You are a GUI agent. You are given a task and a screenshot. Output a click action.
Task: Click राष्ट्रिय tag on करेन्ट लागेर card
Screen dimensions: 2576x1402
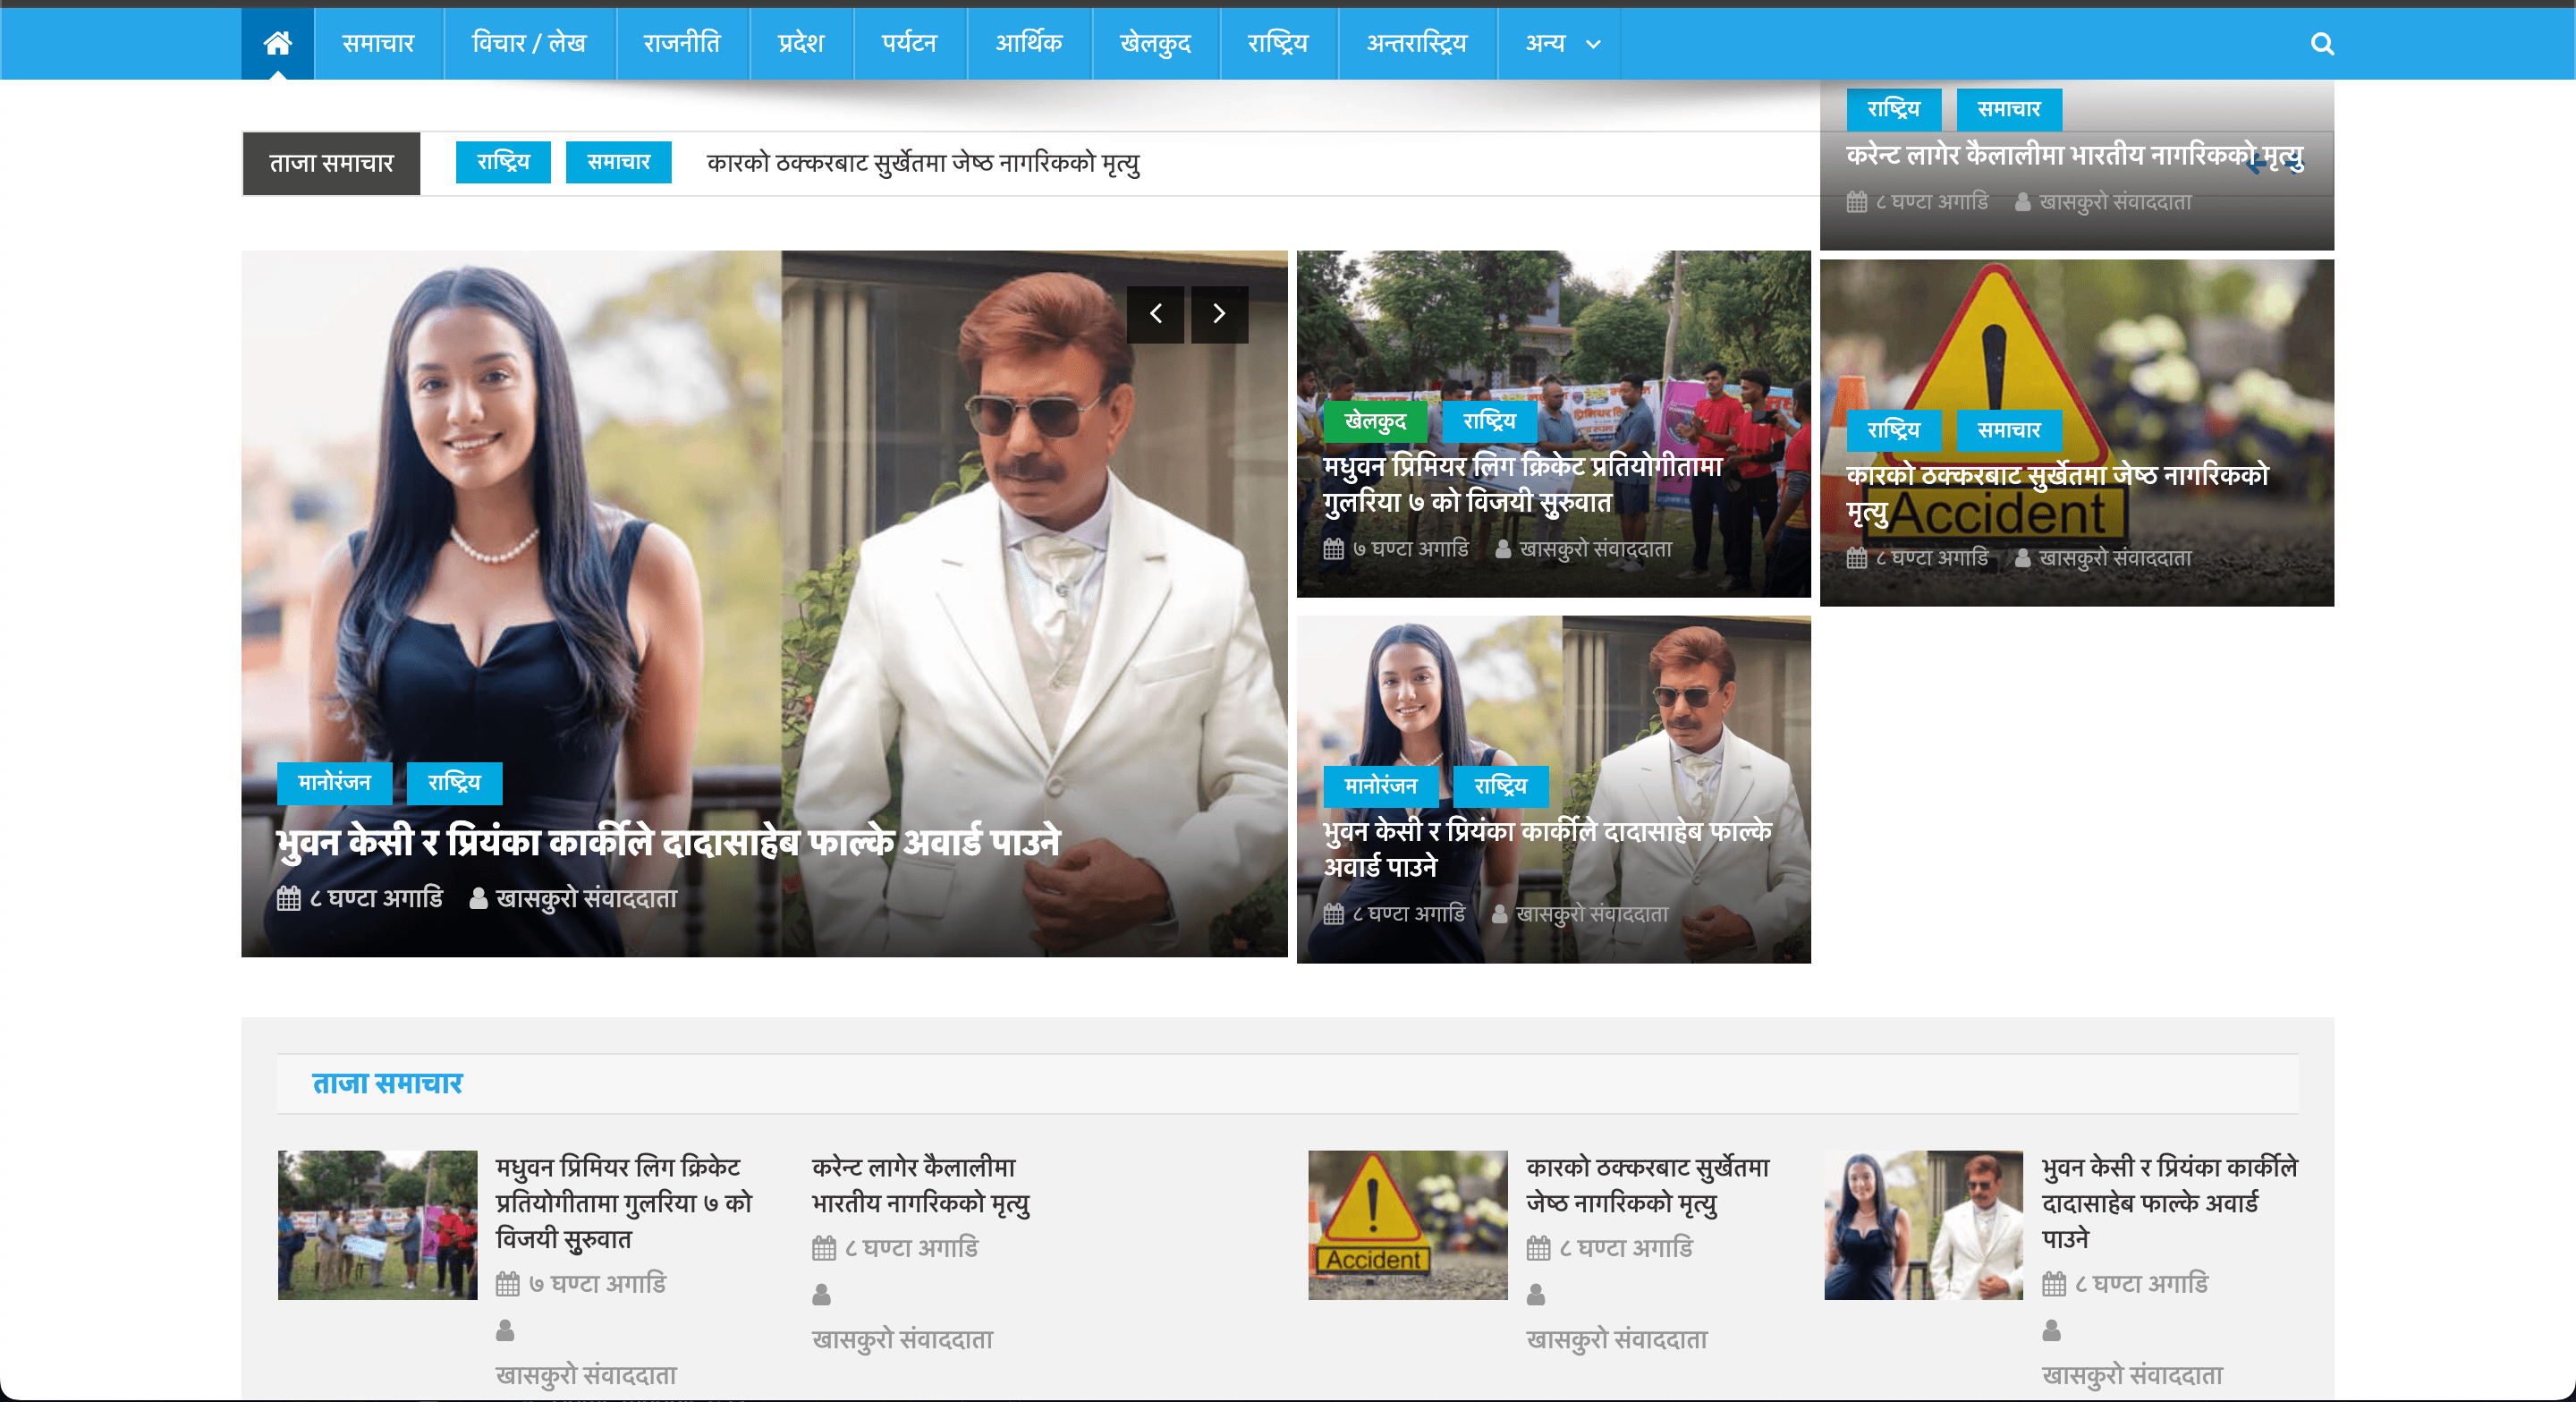(1893, 109)
